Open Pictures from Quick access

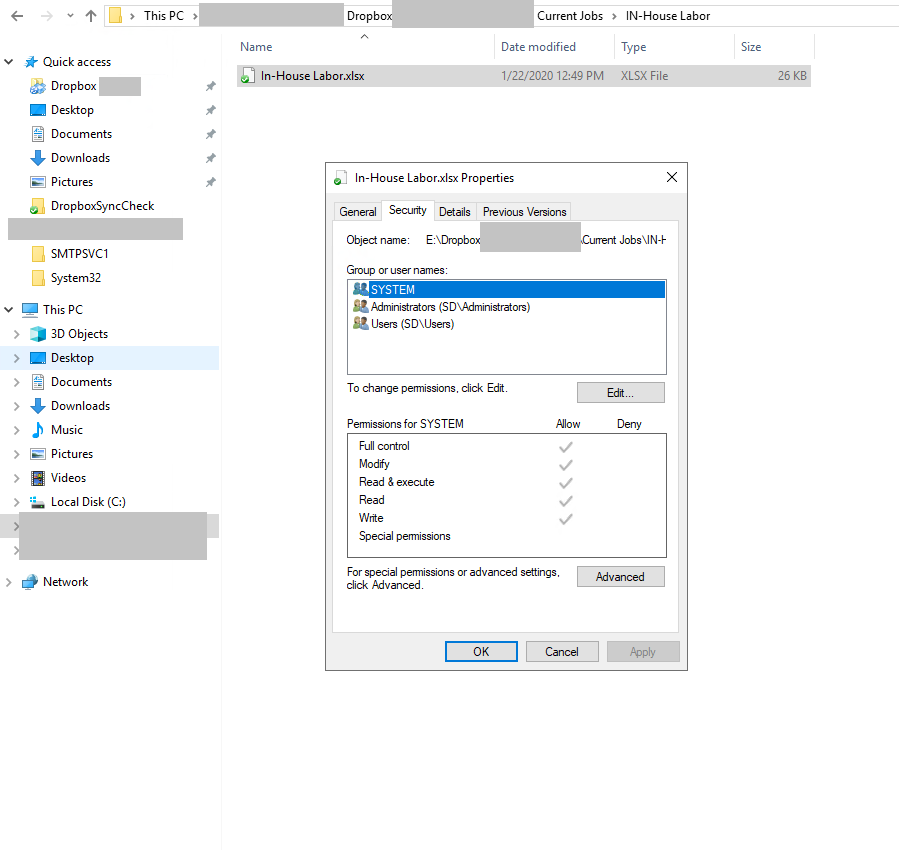(74, 181)
